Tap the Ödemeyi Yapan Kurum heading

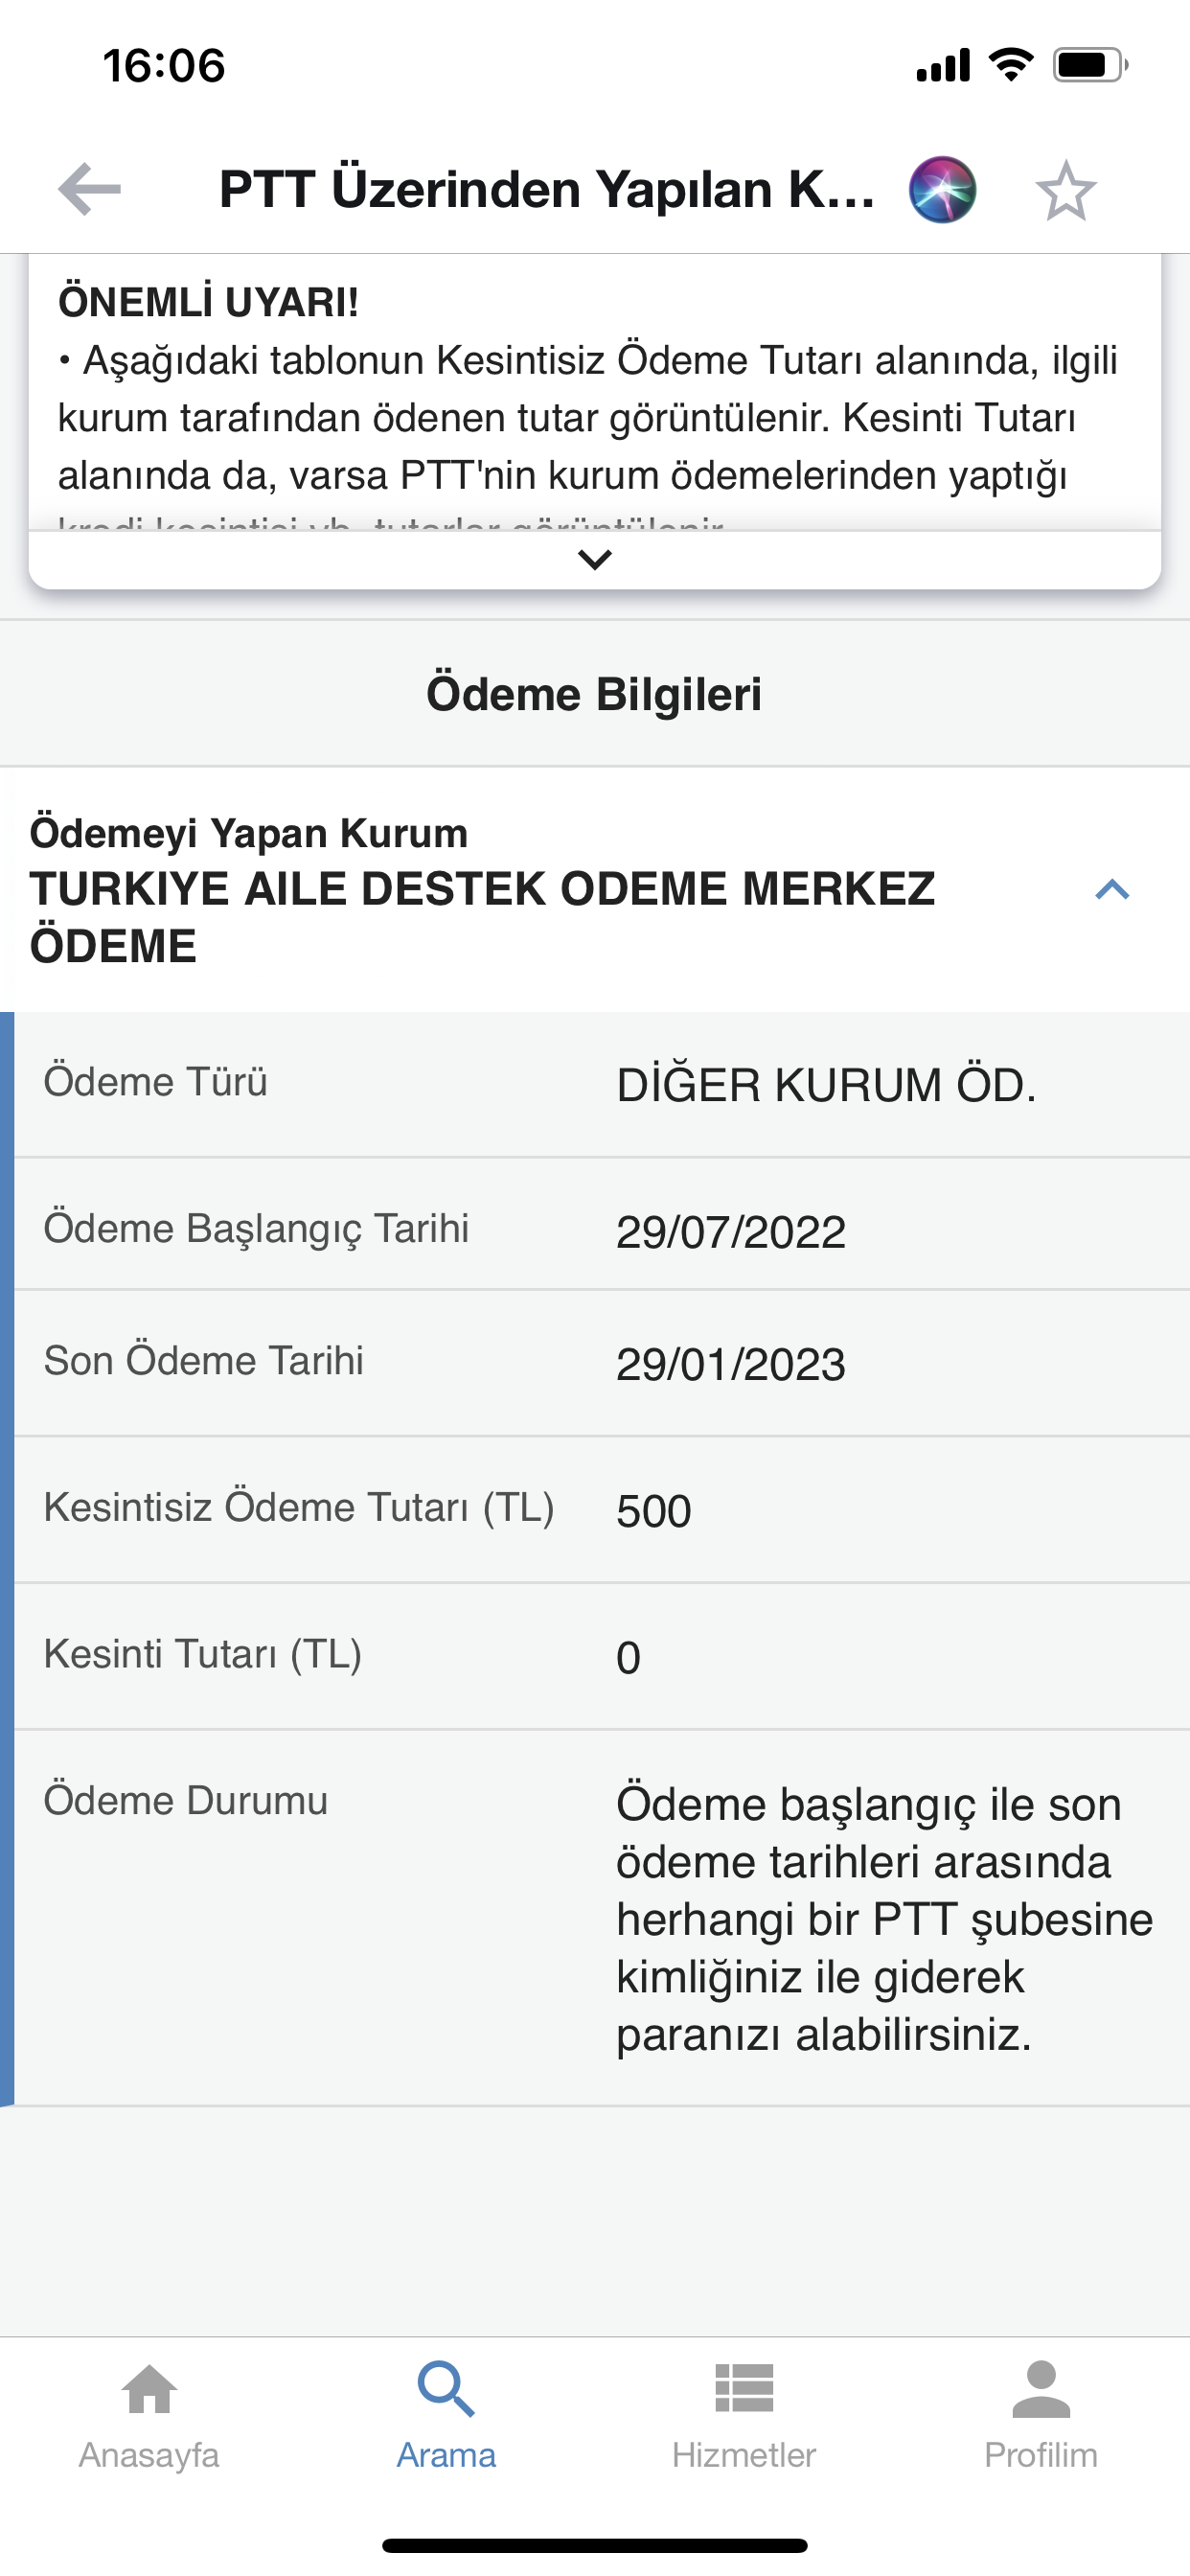tap(249, 833)
